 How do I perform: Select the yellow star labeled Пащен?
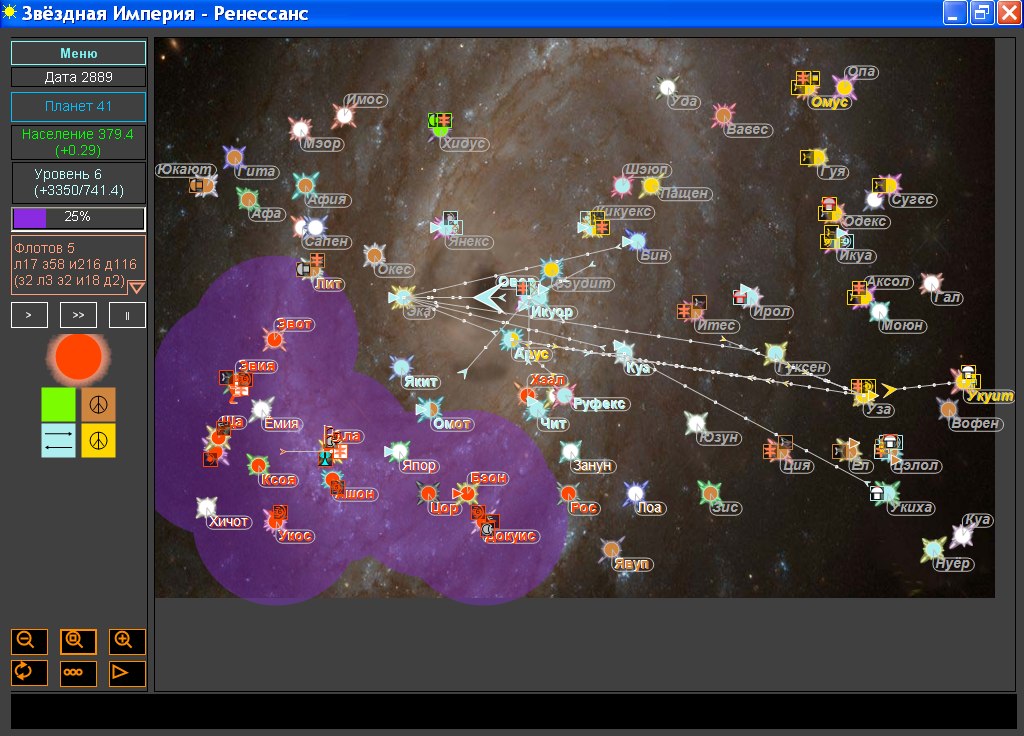[x=650, y=186]
